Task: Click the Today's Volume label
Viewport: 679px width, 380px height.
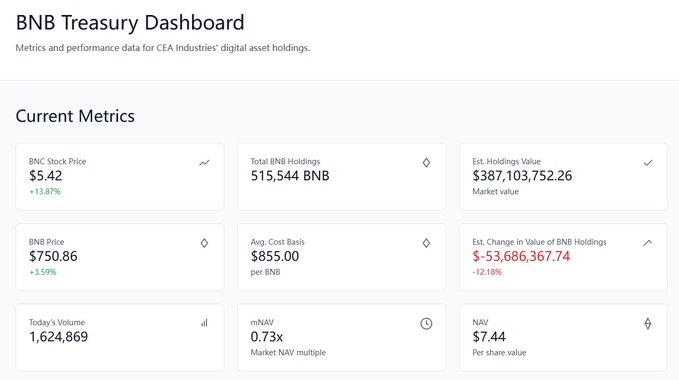Action: pos(57,322)
